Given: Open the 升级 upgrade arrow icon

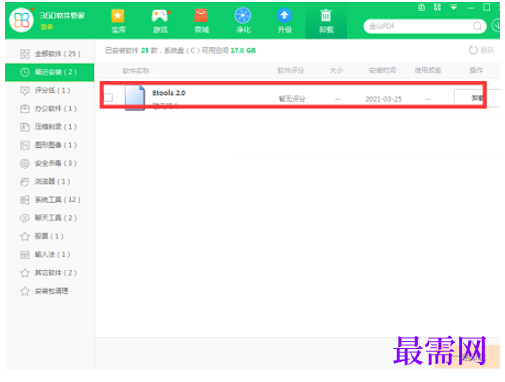Looking at the screenshot, I should coord(284,16).
